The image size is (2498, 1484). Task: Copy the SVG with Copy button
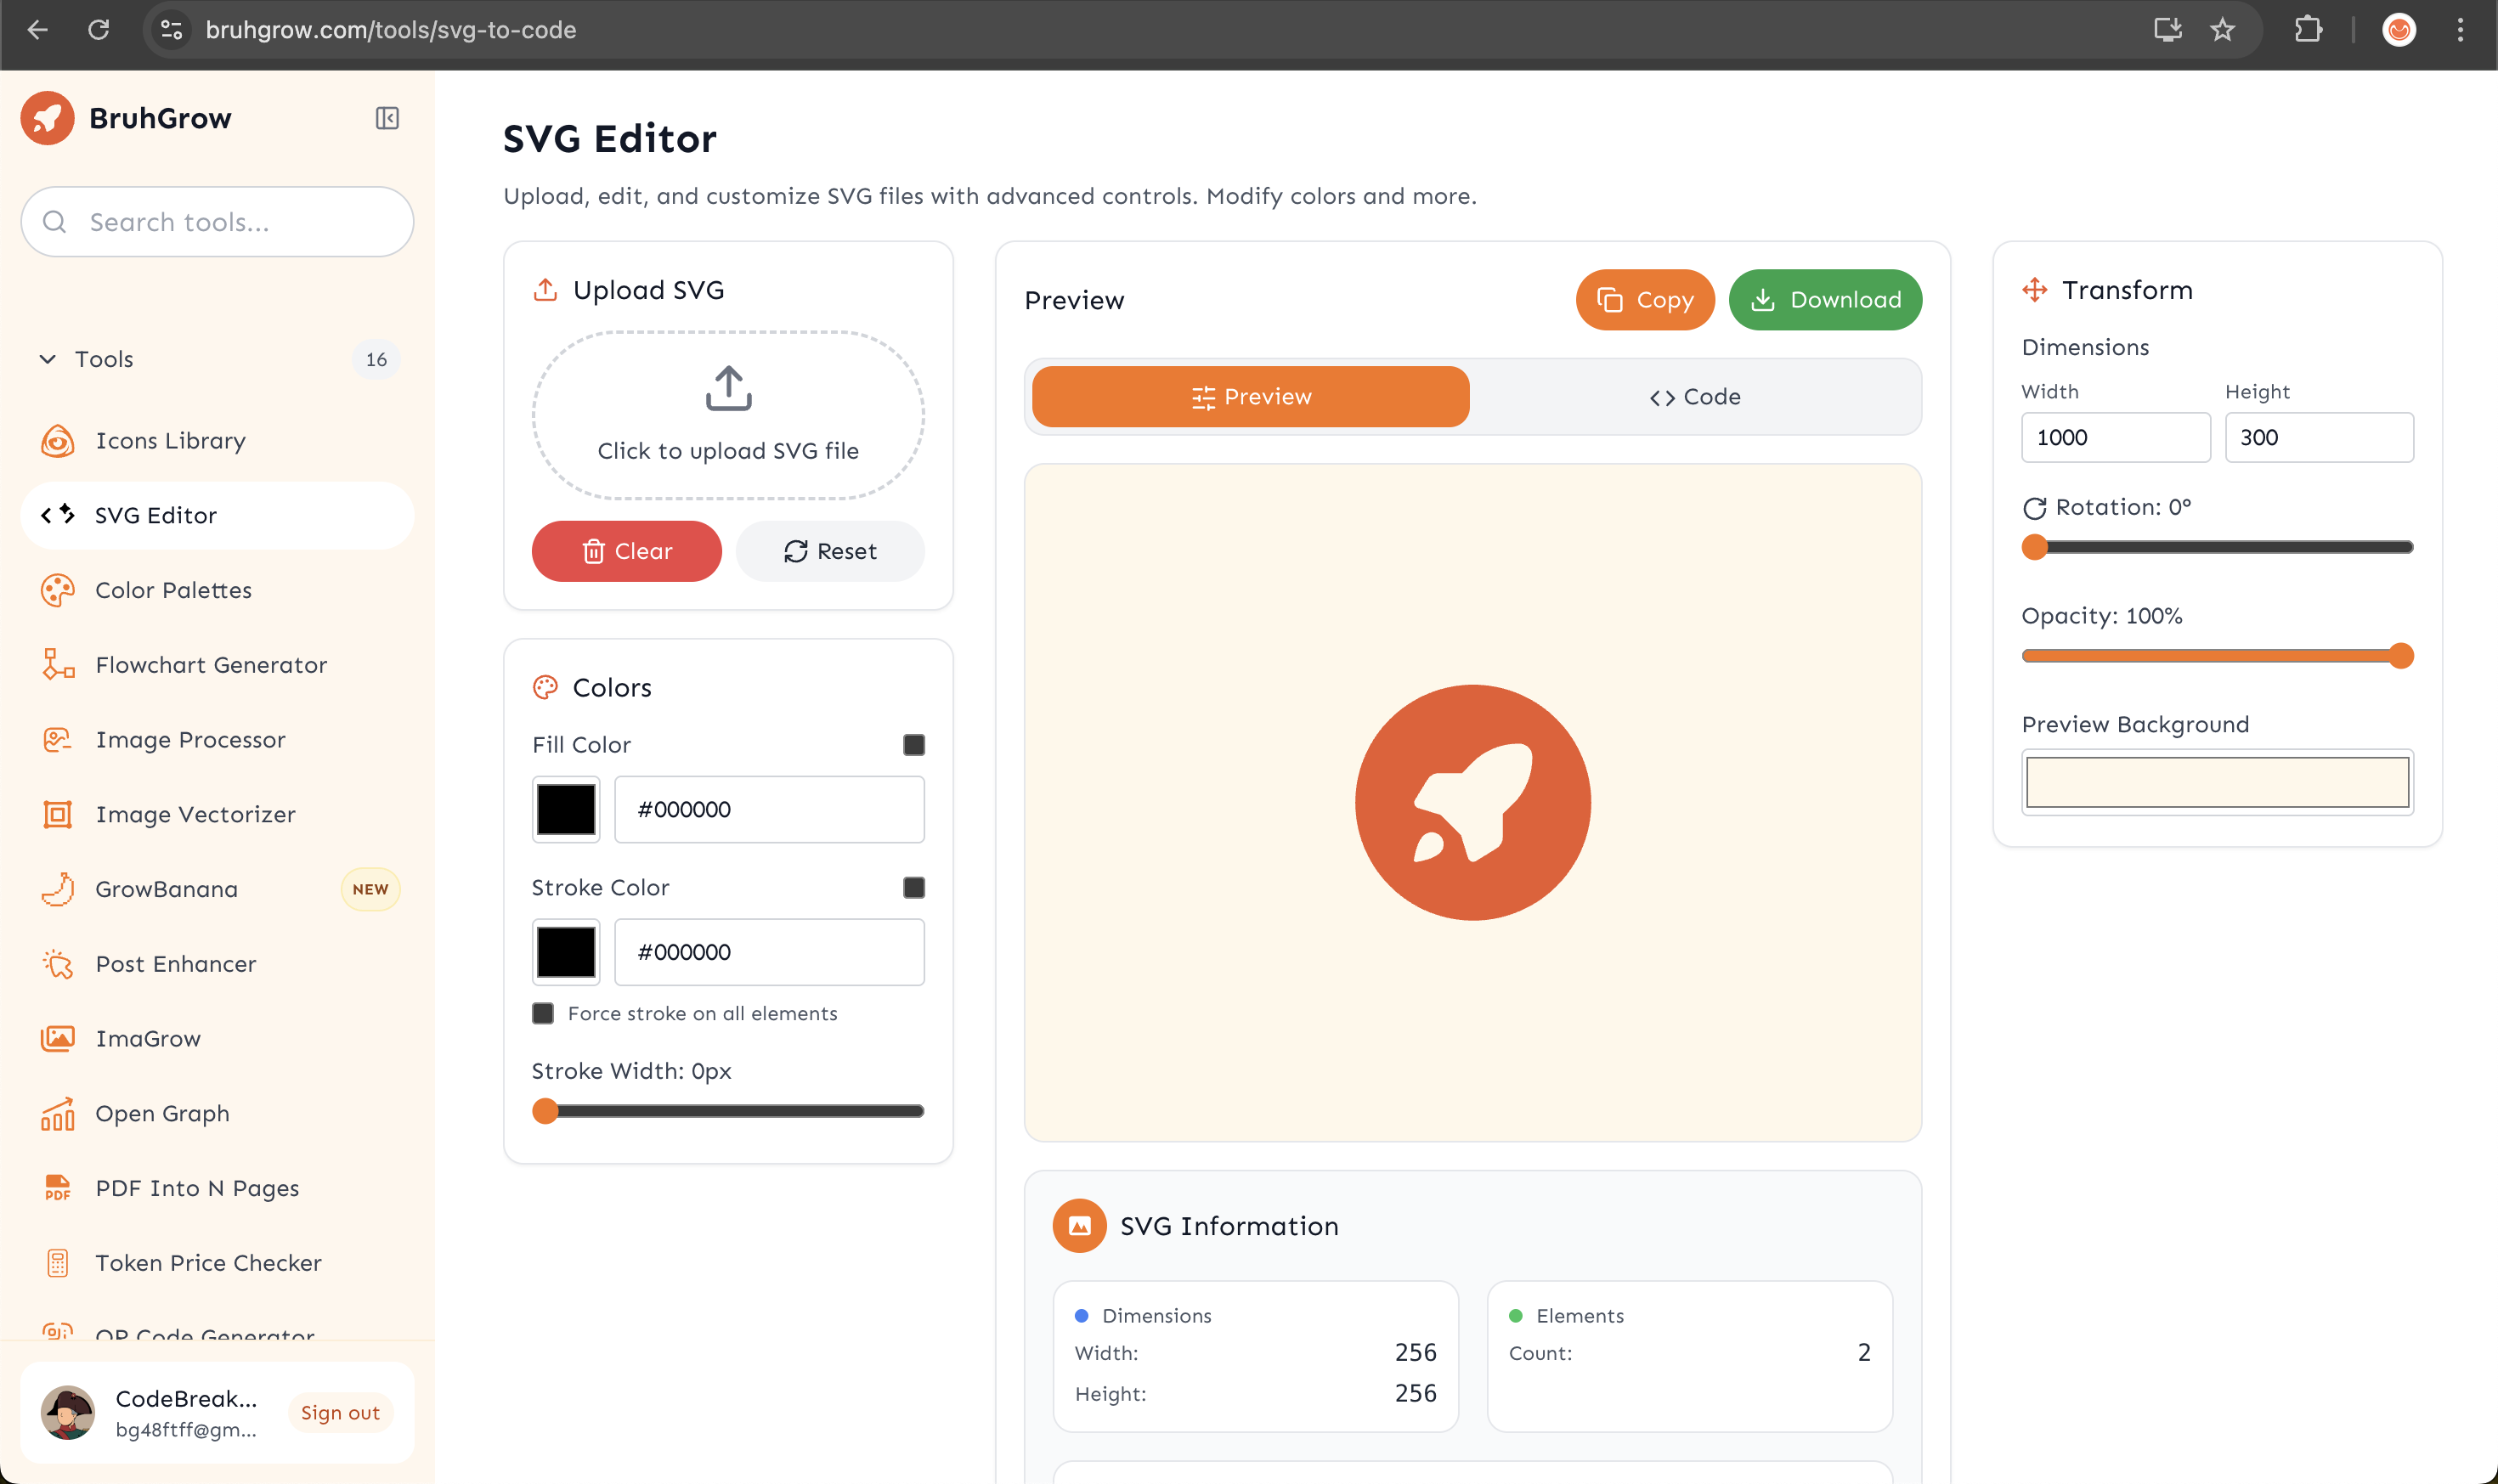tap(1645, 300)
